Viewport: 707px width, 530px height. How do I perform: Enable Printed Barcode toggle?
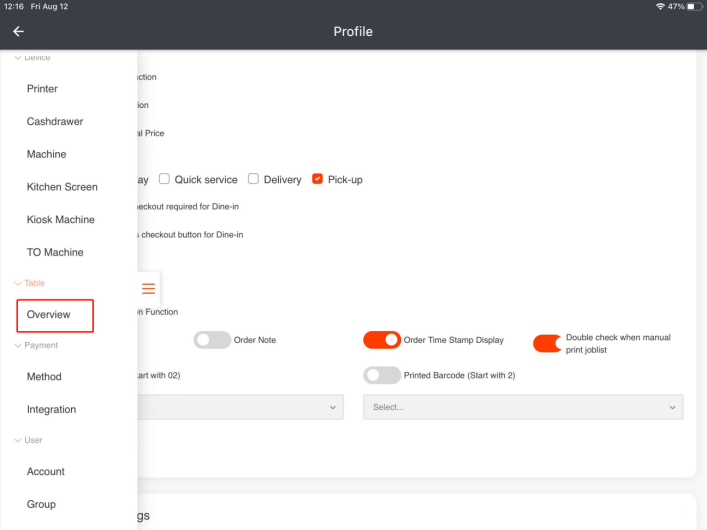click(x=381, y=376)
